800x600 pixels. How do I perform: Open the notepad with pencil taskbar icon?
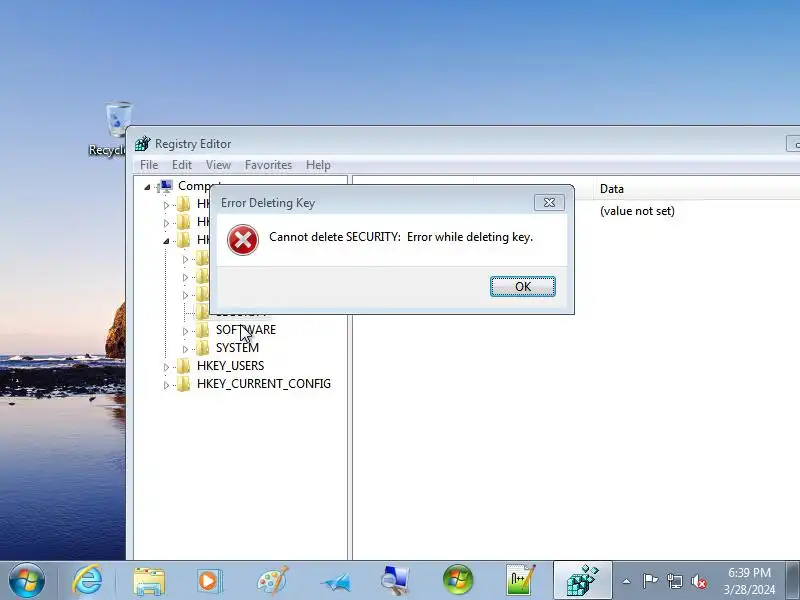[x=520, y=580]
